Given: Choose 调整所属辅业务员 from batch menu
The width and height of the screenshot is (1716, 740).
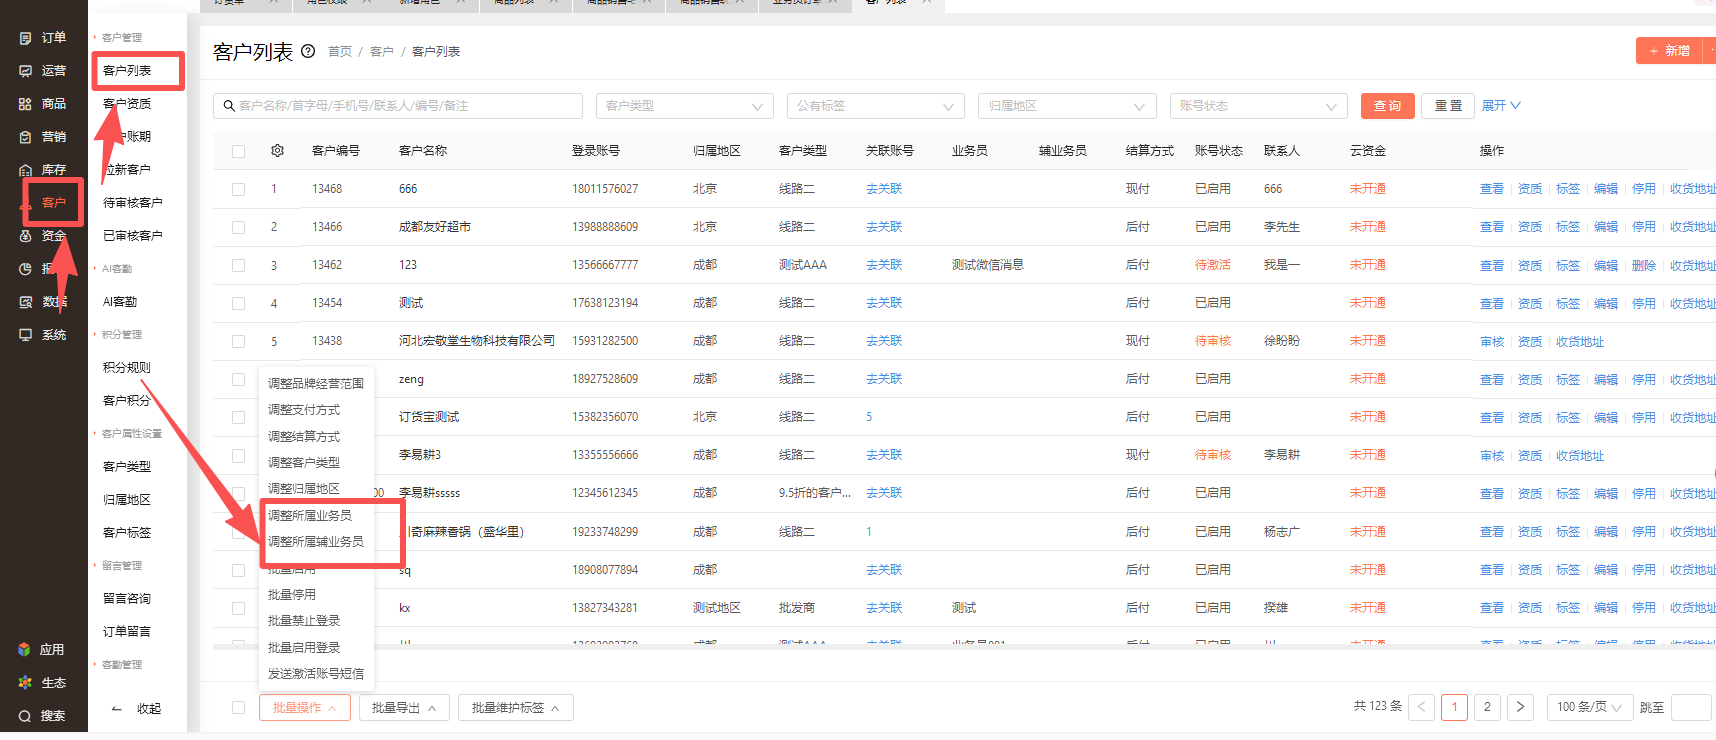Looking at the screenshot, I should 316,541.
